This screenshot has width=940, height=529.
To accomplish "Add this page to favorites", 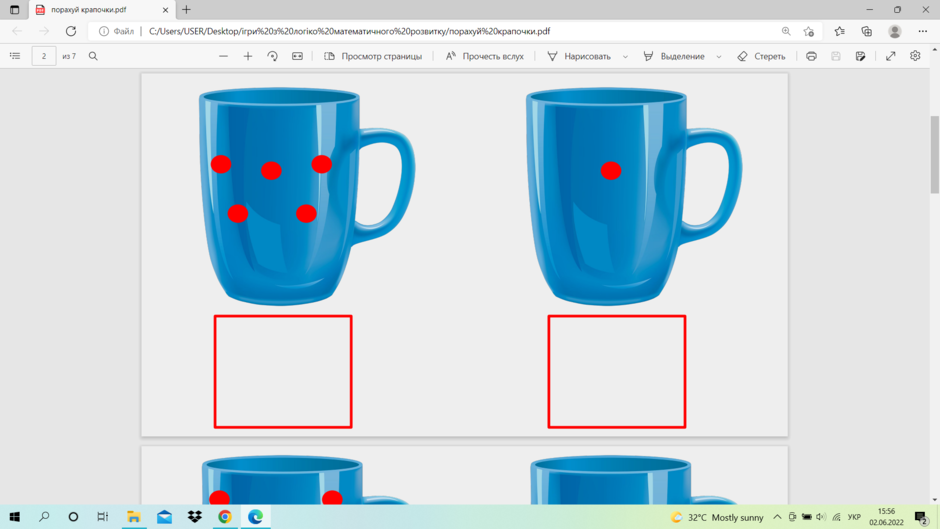I will point(809,31).
